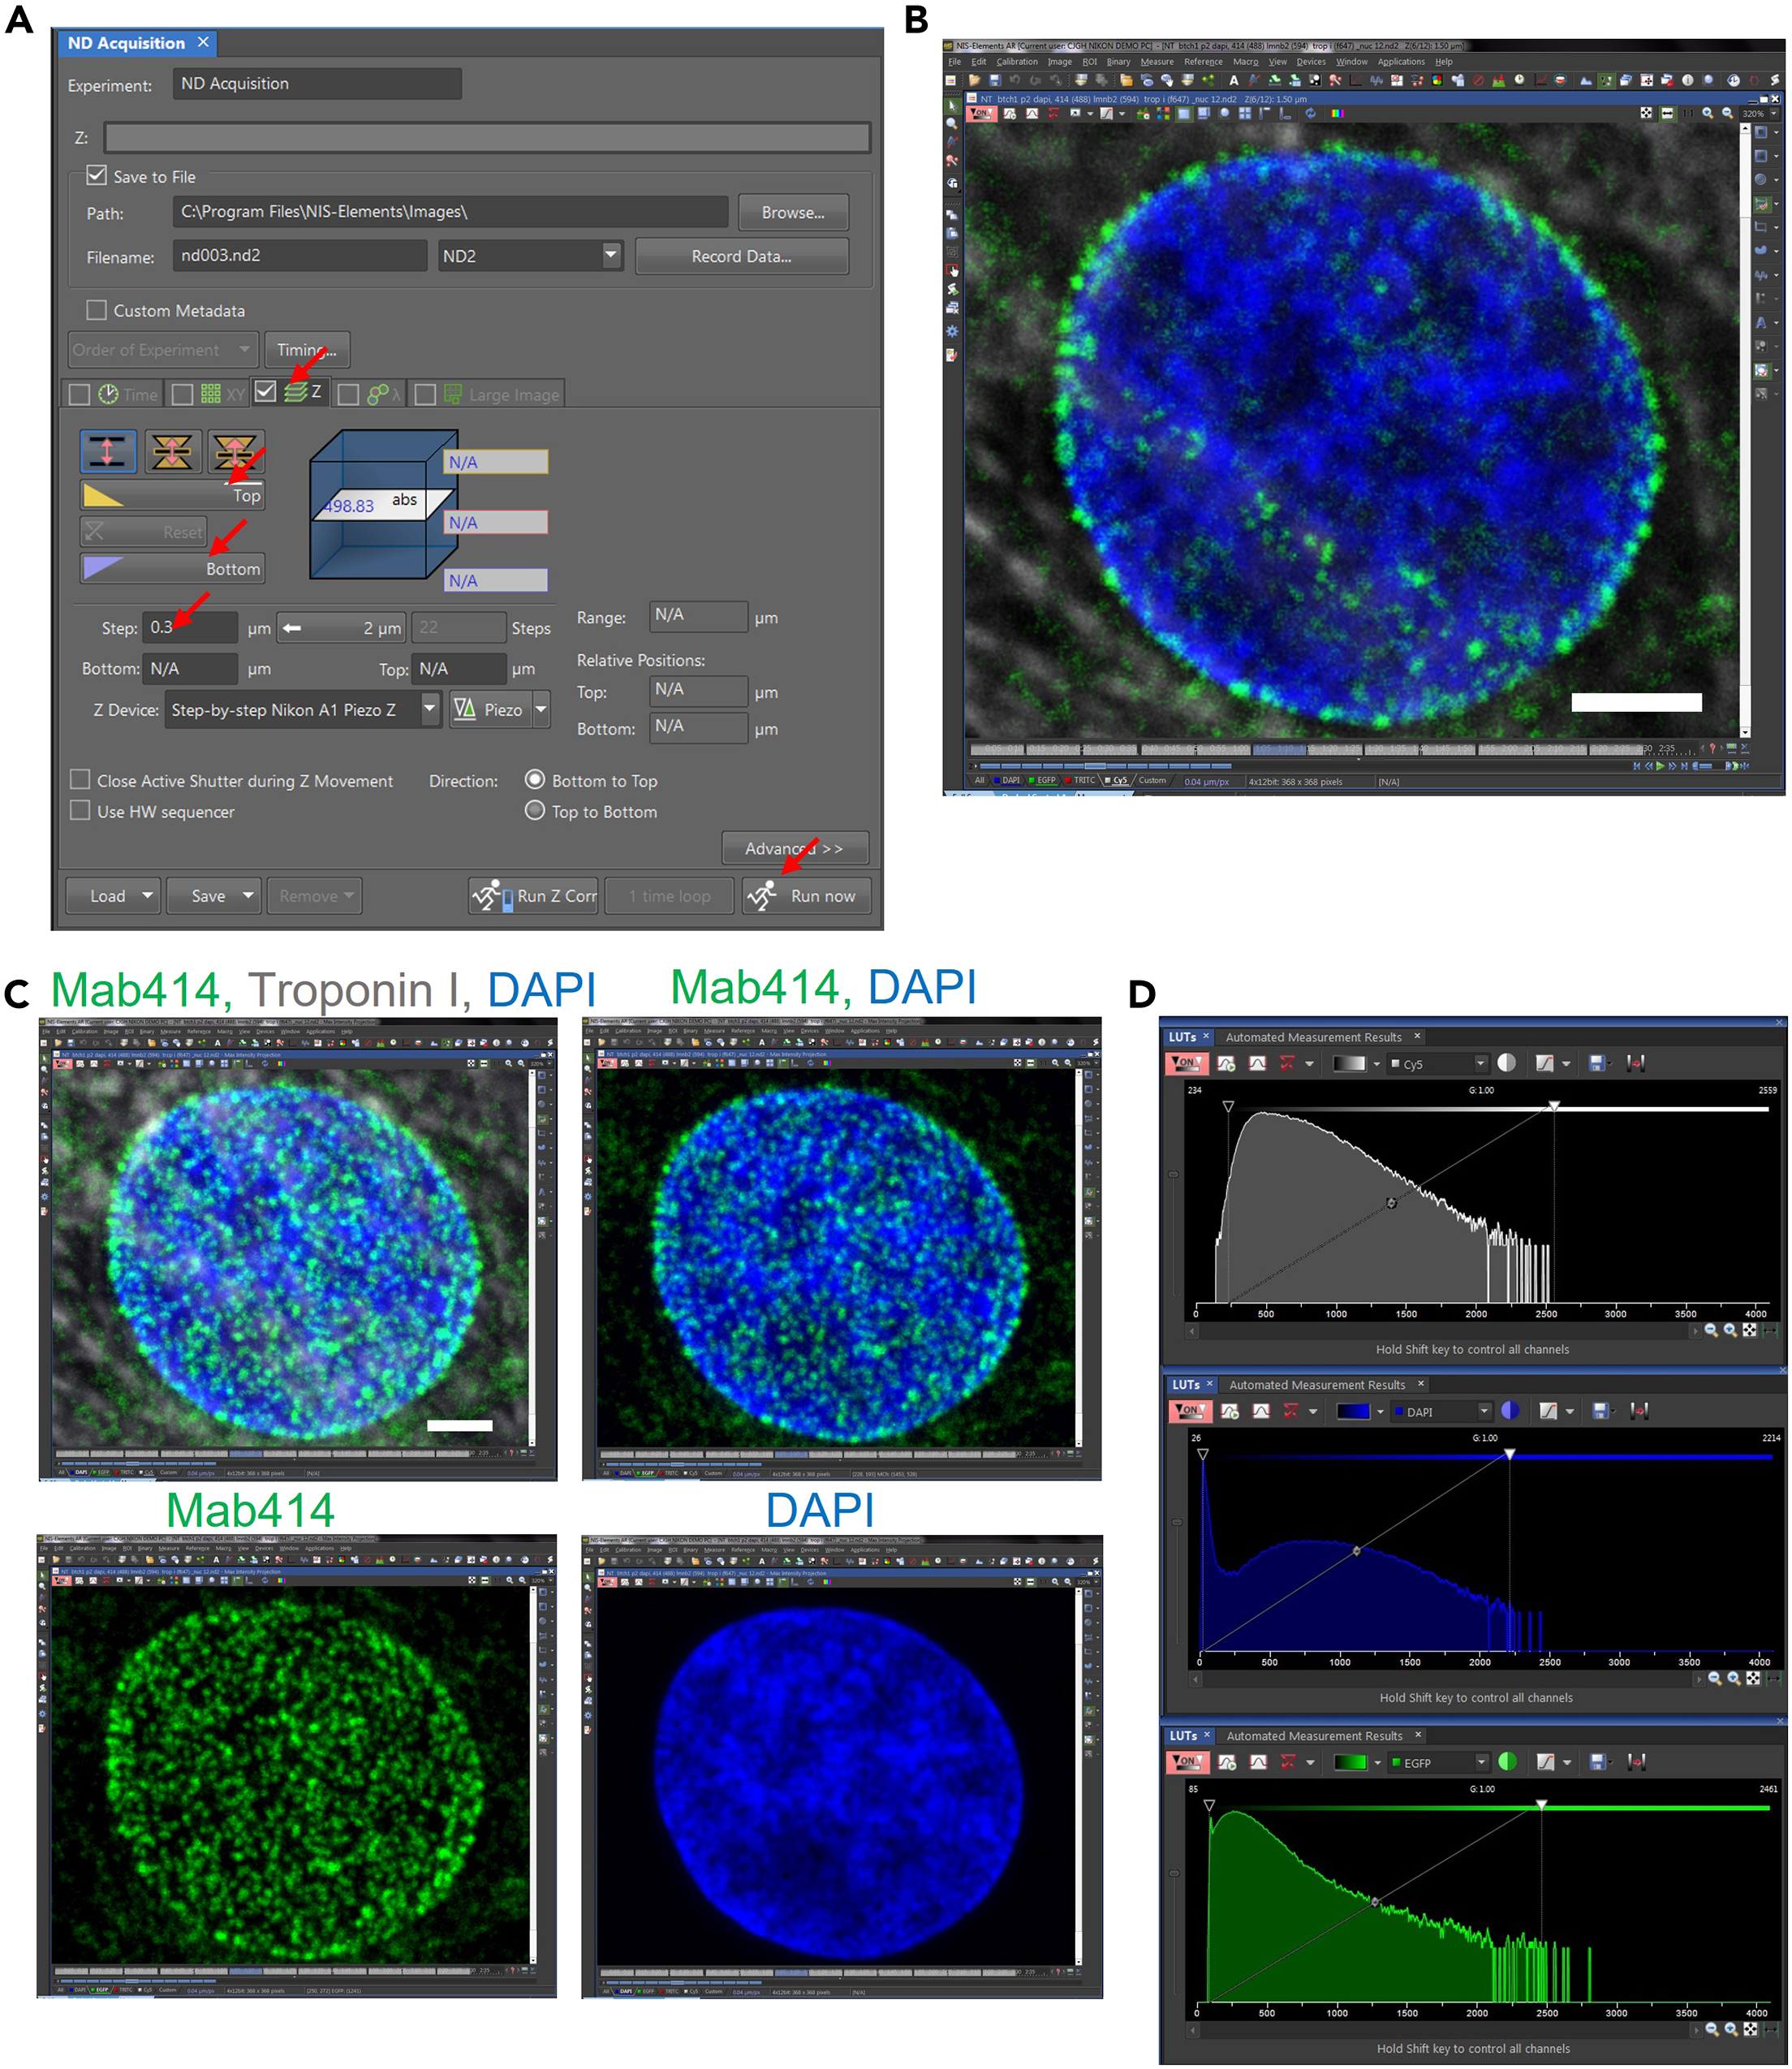
Task: Click the 1:1 zoom icon in the image viewer
Action: (1688, 113)
